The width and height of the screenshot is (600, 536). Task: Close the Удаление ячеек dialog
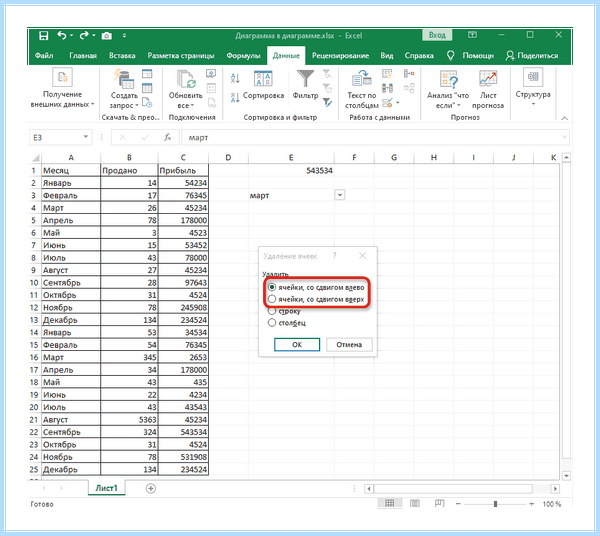362,256
